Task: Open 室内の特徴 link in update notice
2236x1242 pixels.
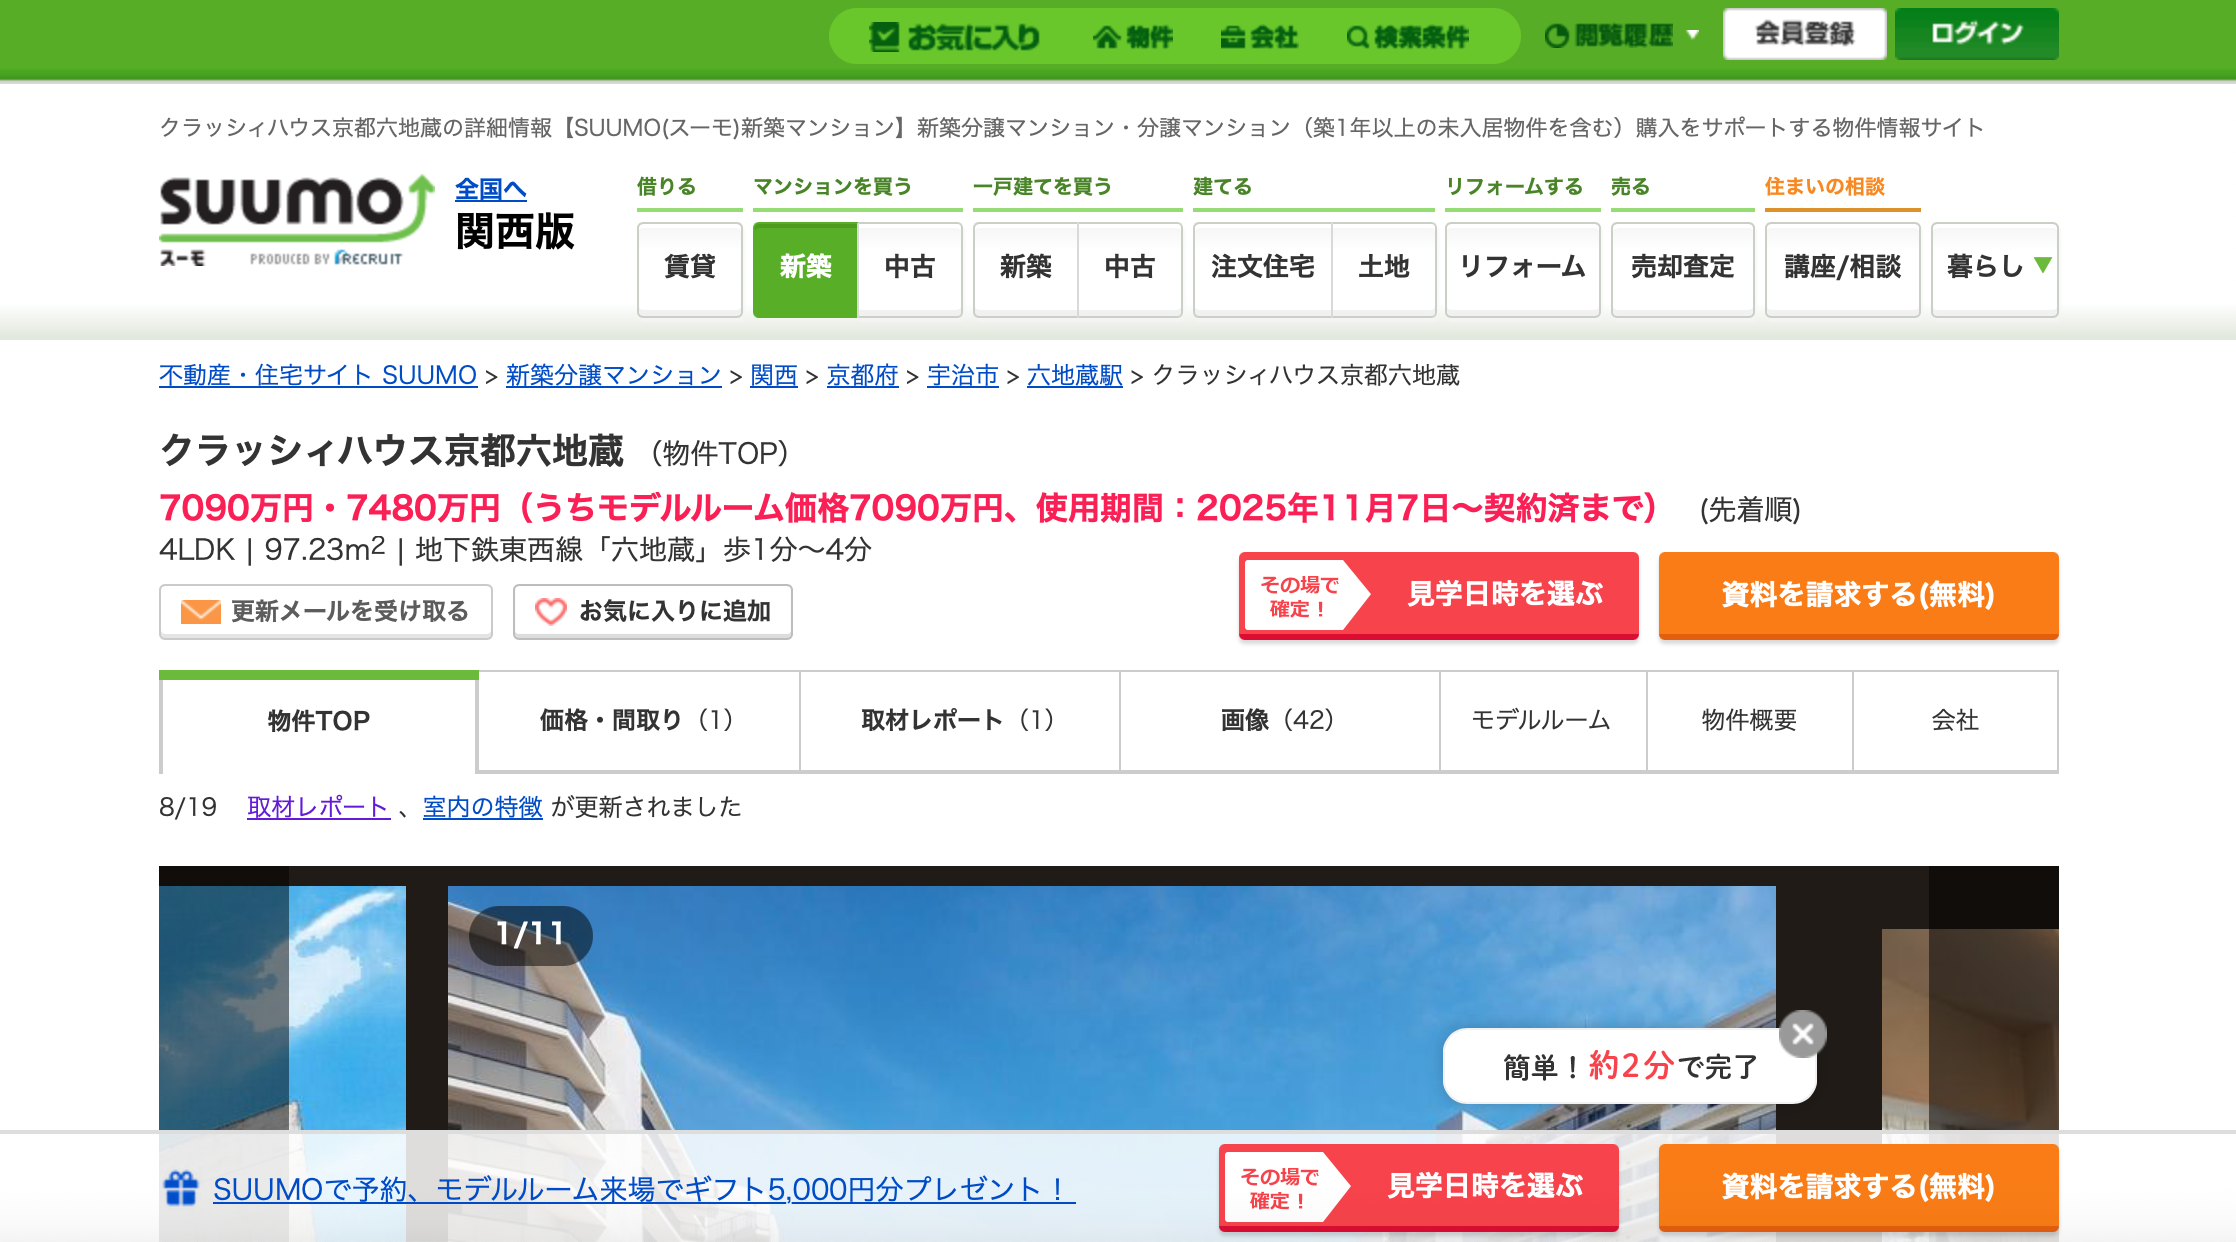Action: coord(483,807)
